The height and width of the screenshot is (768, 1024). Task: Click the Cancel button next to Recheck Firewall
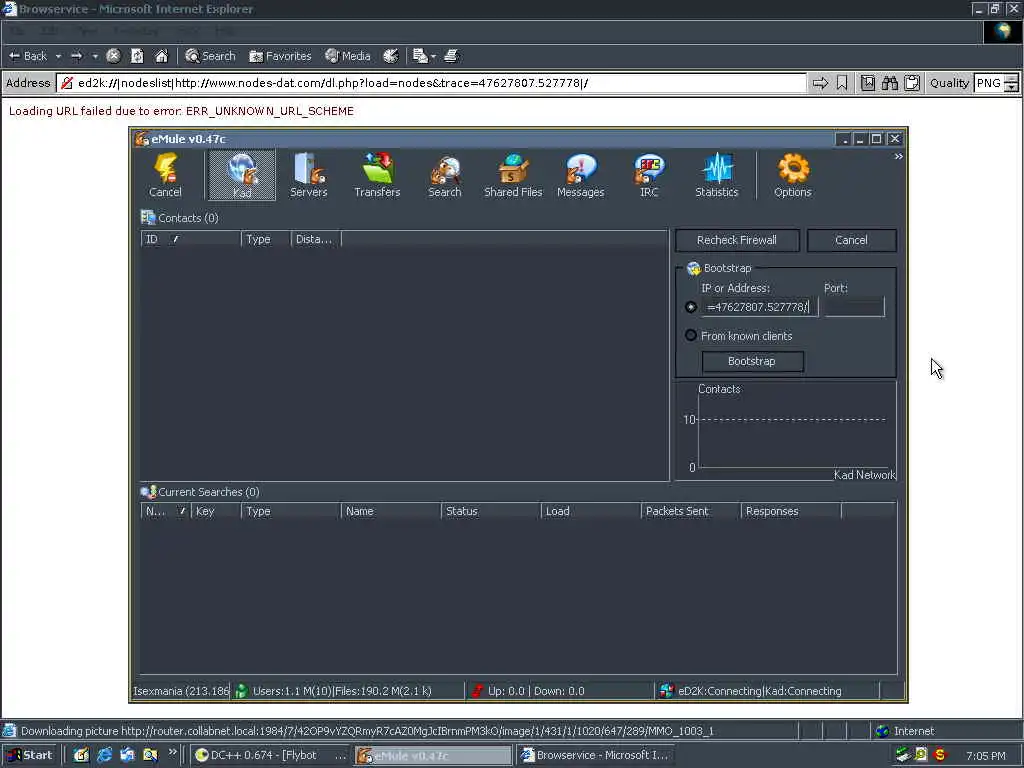point(852,240)
